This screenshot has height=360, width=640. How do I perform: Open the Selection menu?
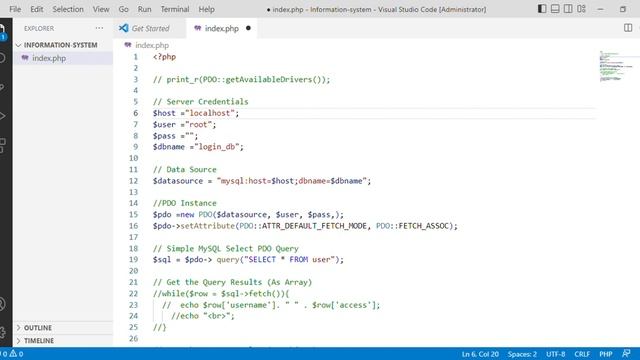coord(68,9)
